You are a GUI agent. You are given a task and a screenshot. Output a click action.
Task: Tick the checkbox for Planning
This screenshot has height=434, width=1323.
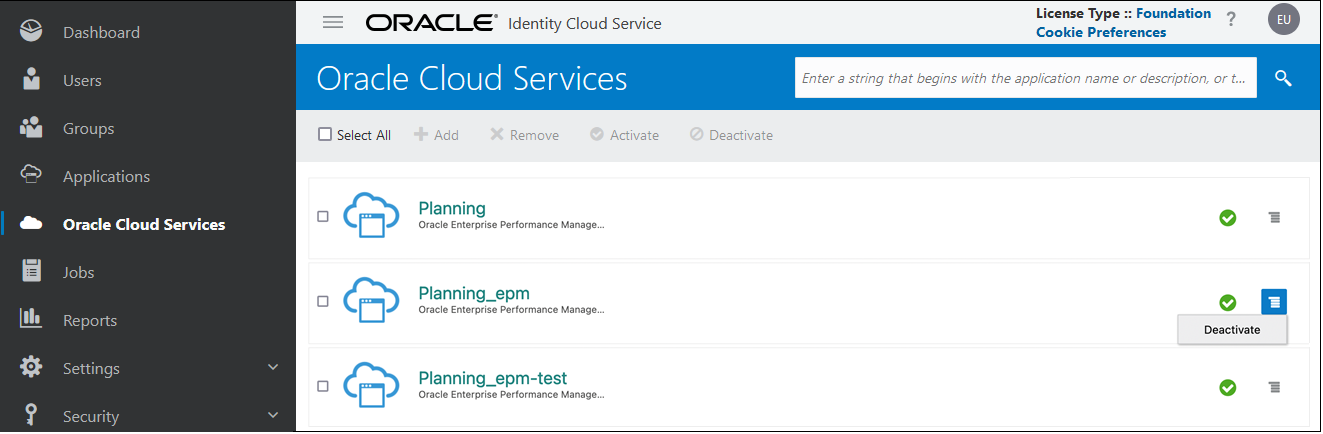[x=323, y=217]
